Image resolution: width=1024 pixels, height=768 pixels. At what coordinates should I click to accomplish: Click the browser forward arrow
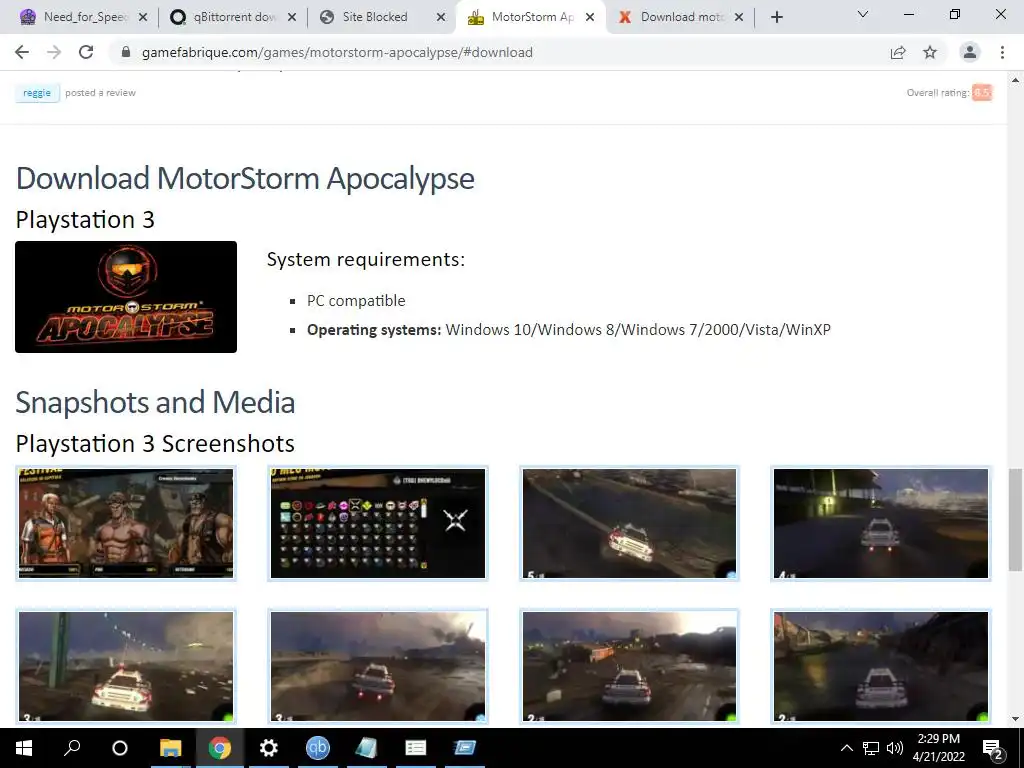coord(54,52)
